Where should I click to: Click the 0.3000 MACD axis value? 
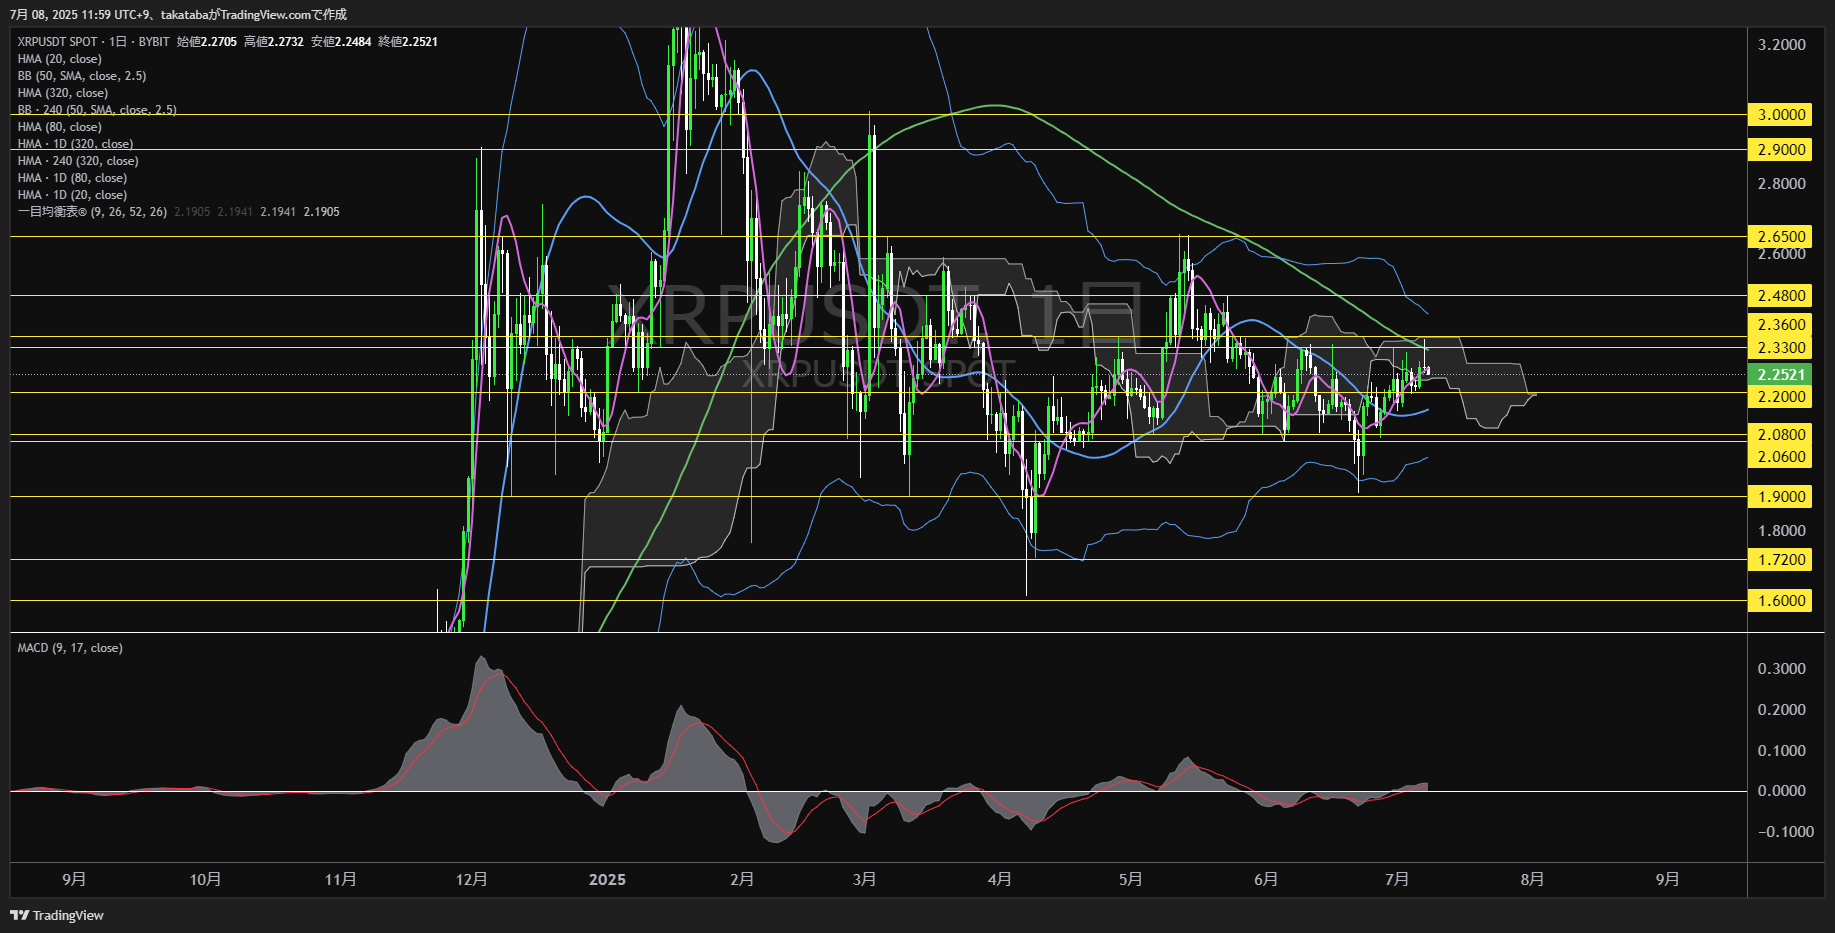click(1782, 669)
